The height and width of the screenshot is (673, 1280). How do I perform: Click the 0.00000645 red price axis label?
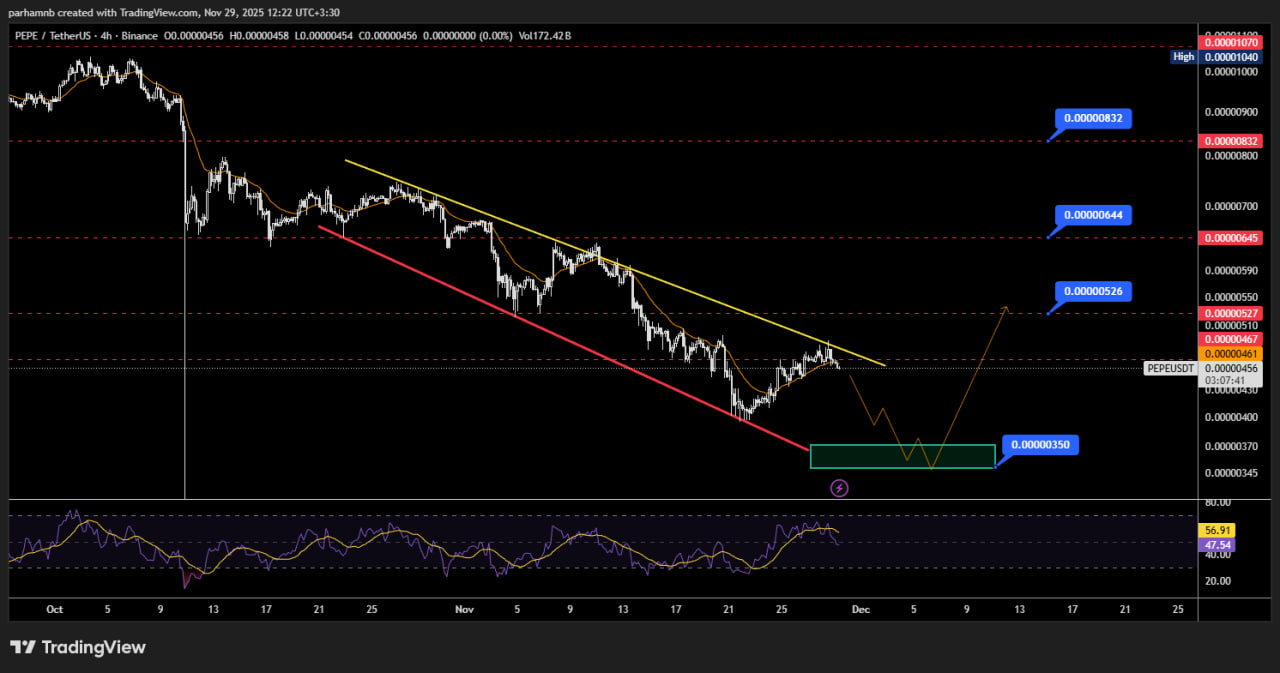(x=1231, y=238)
